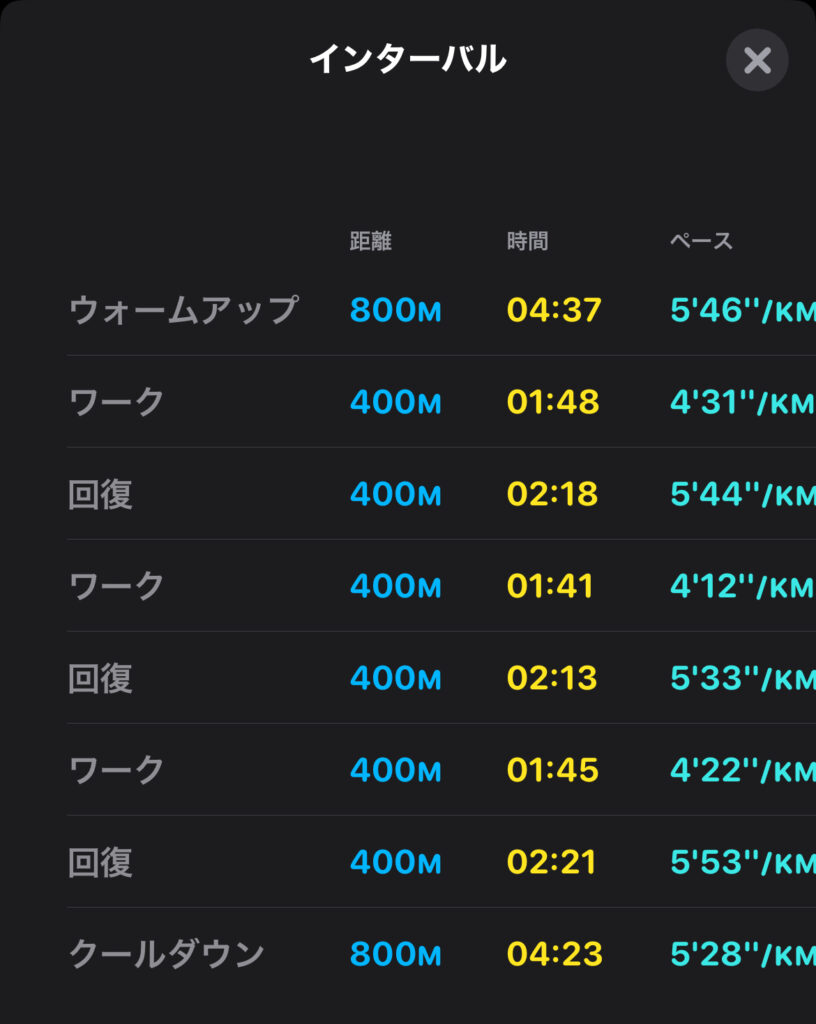The width and height of the screenshot is (816, 1024).
Task: Tap the cooldown 800m distance
Action: [x=396, y=954]
